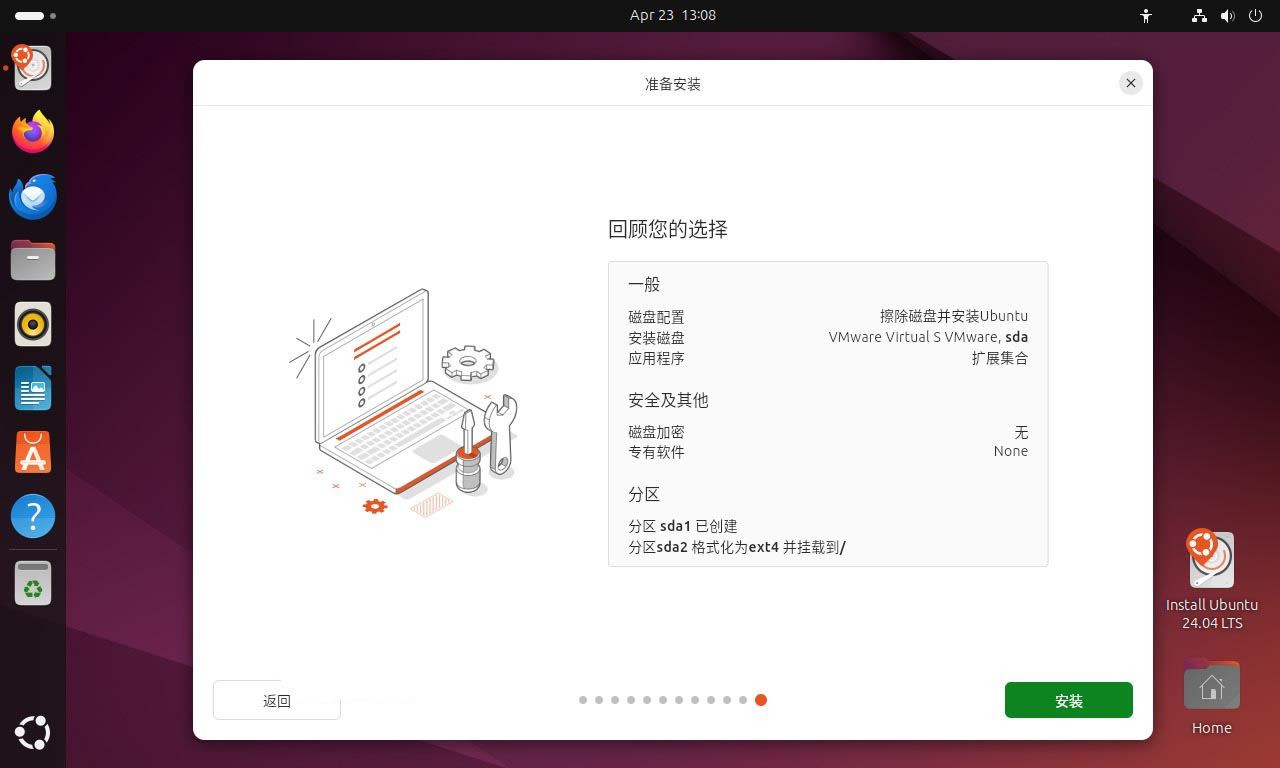Open the Home folder desktop icon
The image size is (1280, 768).
point(1211,688)
